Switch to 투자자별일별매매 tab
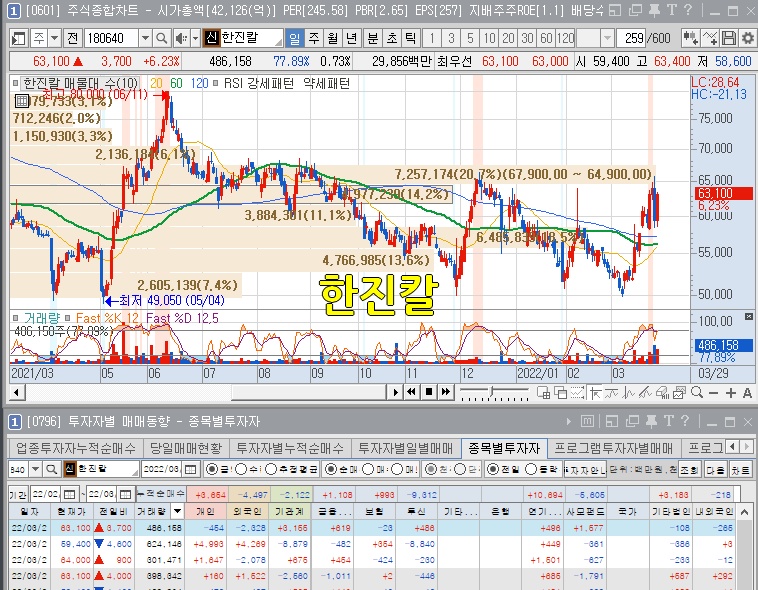The width and height of the screenshot is (758, 590). 406,448
